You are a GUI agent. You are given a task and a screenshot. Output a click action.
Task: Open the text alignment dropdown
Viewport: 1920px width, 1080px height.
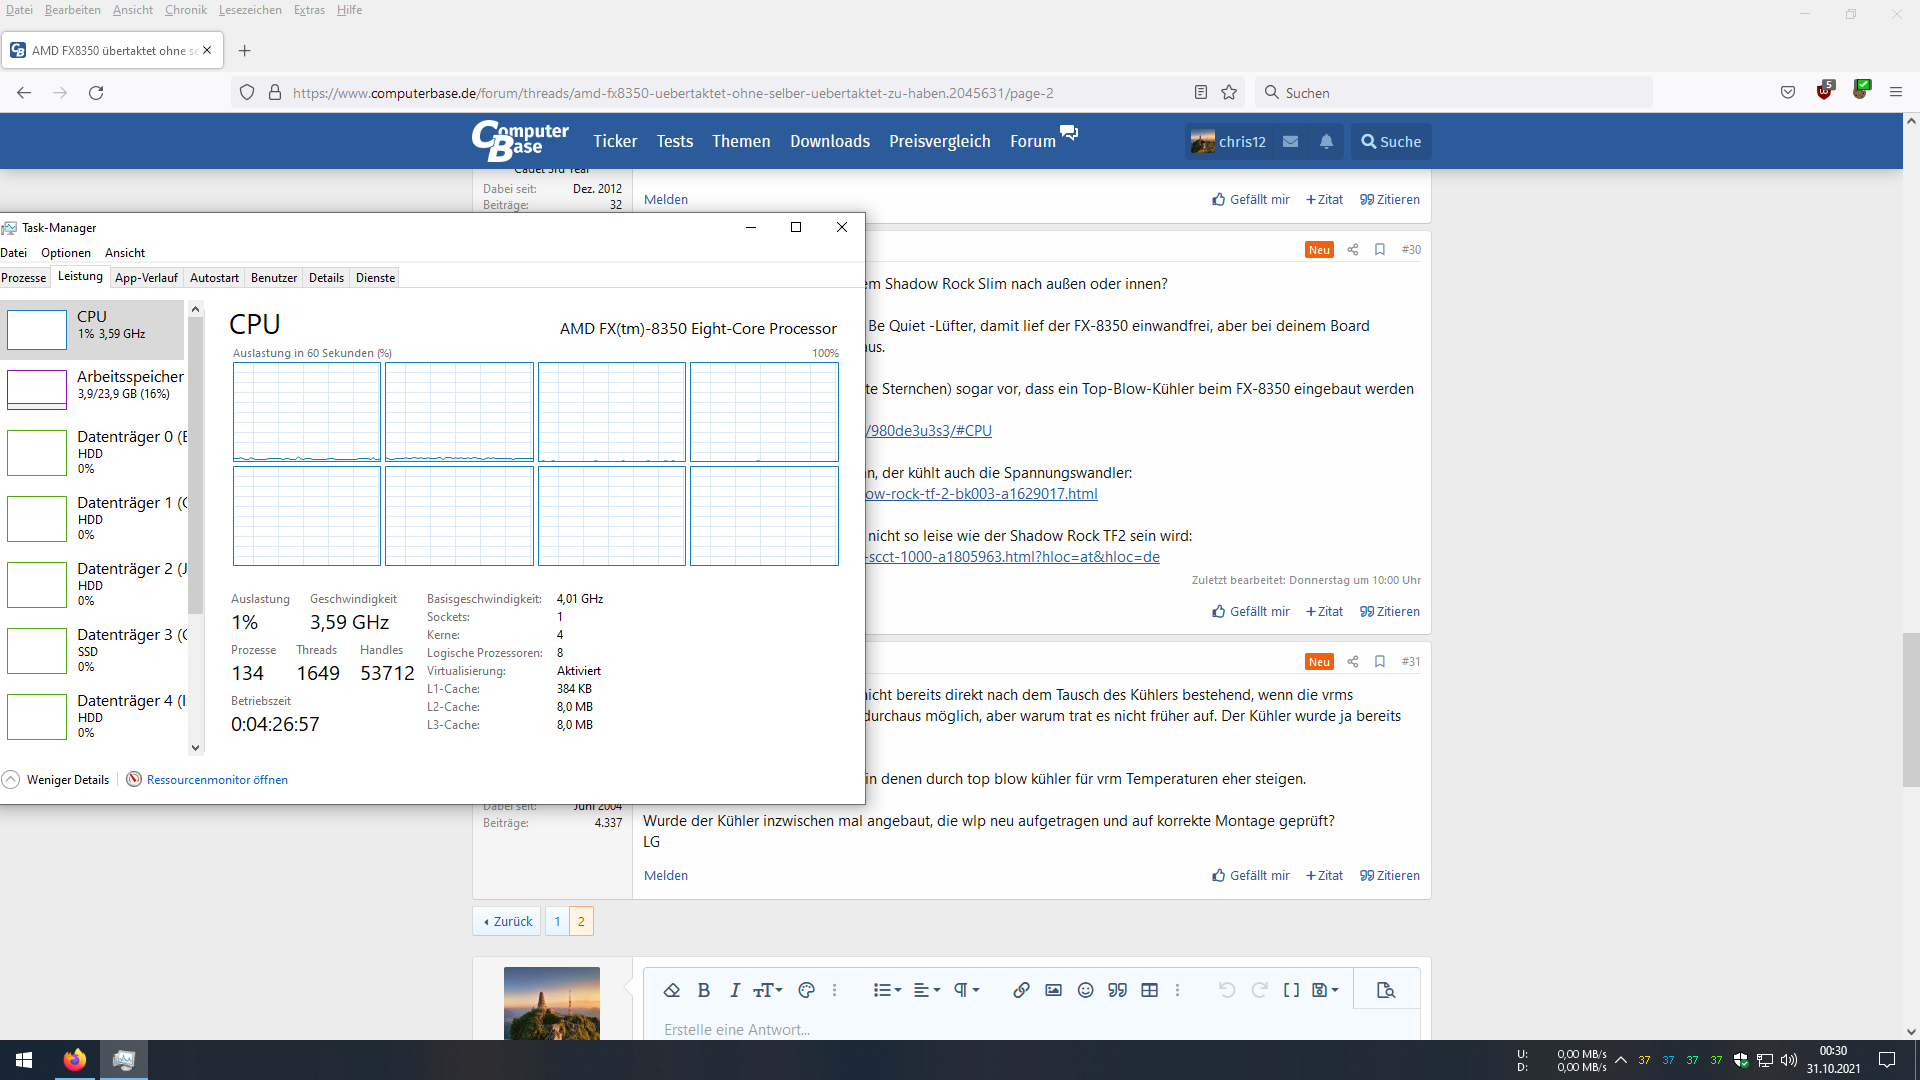tap(927, 990)
